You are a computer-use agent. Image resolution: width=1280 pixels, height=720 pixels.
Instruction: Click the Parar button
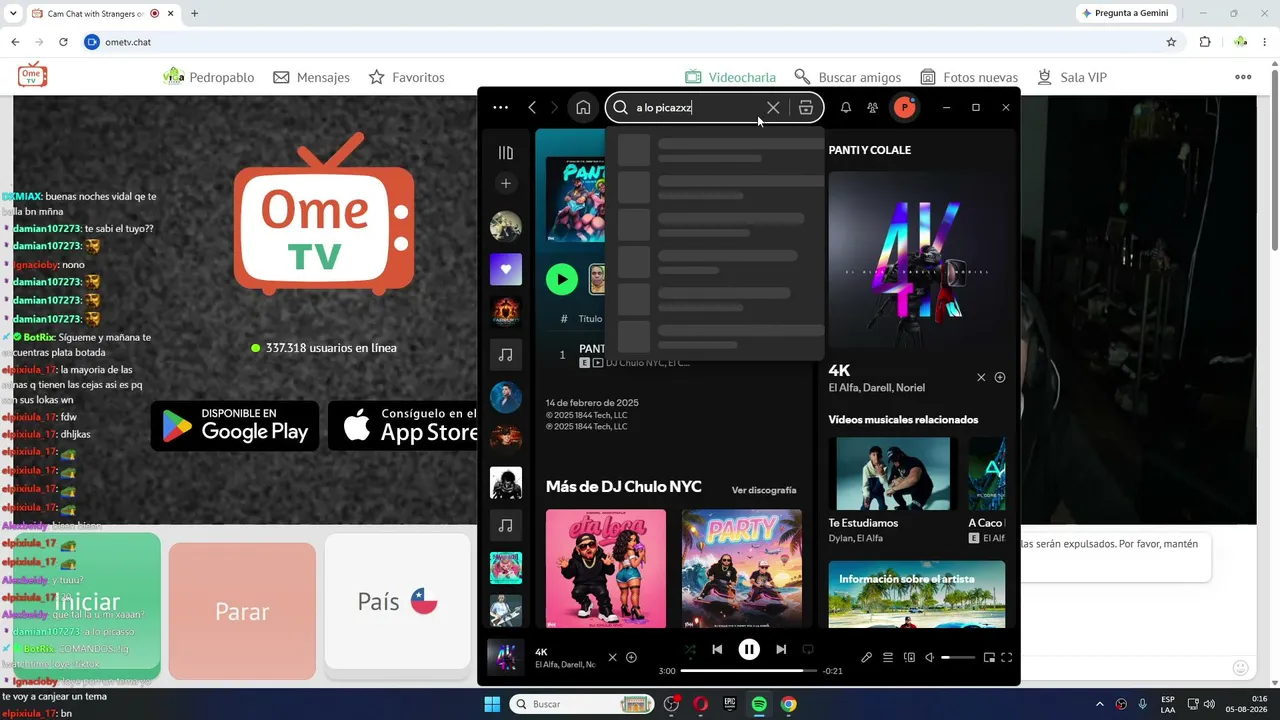(242, 611)
